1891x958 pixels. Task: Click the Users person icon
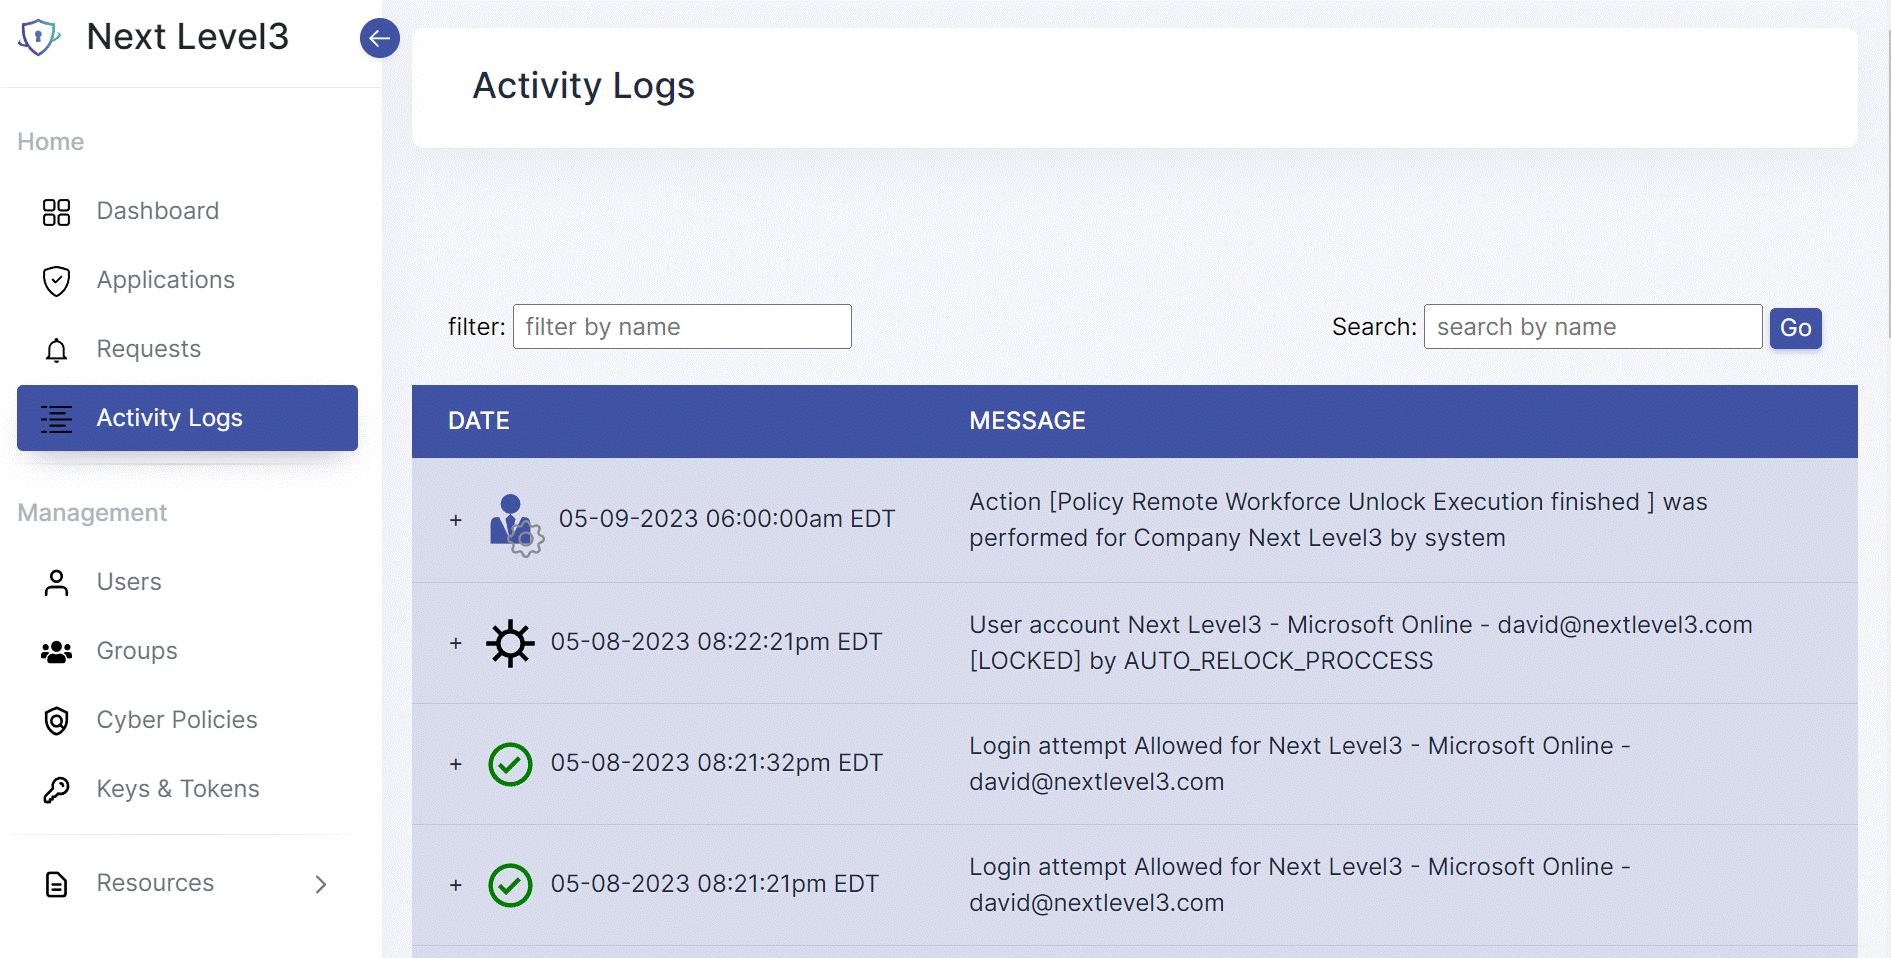(x=57, y=583)
